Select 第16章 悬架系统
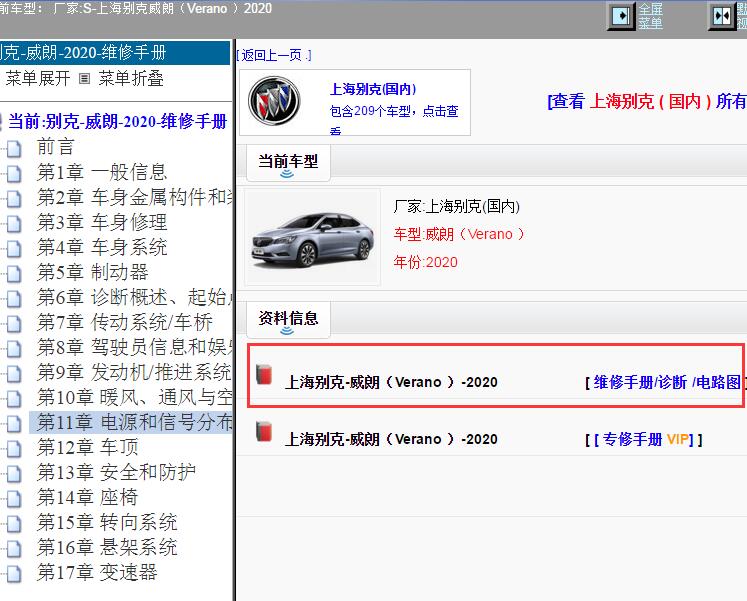 pyautogui.click(x=107, y=547)
